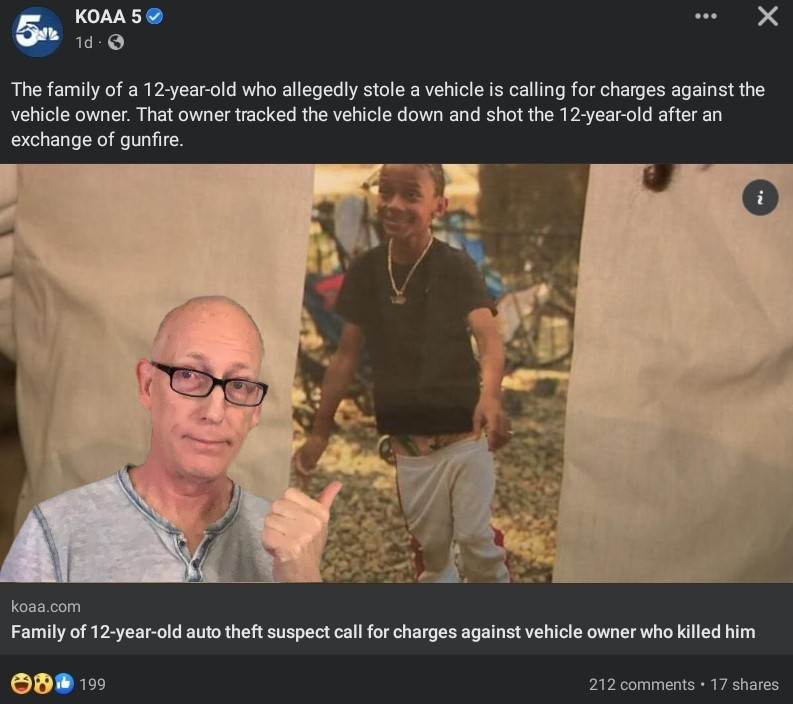Open the KOAA 5 profile picture
793x704 pixels.
pos(37,31)
